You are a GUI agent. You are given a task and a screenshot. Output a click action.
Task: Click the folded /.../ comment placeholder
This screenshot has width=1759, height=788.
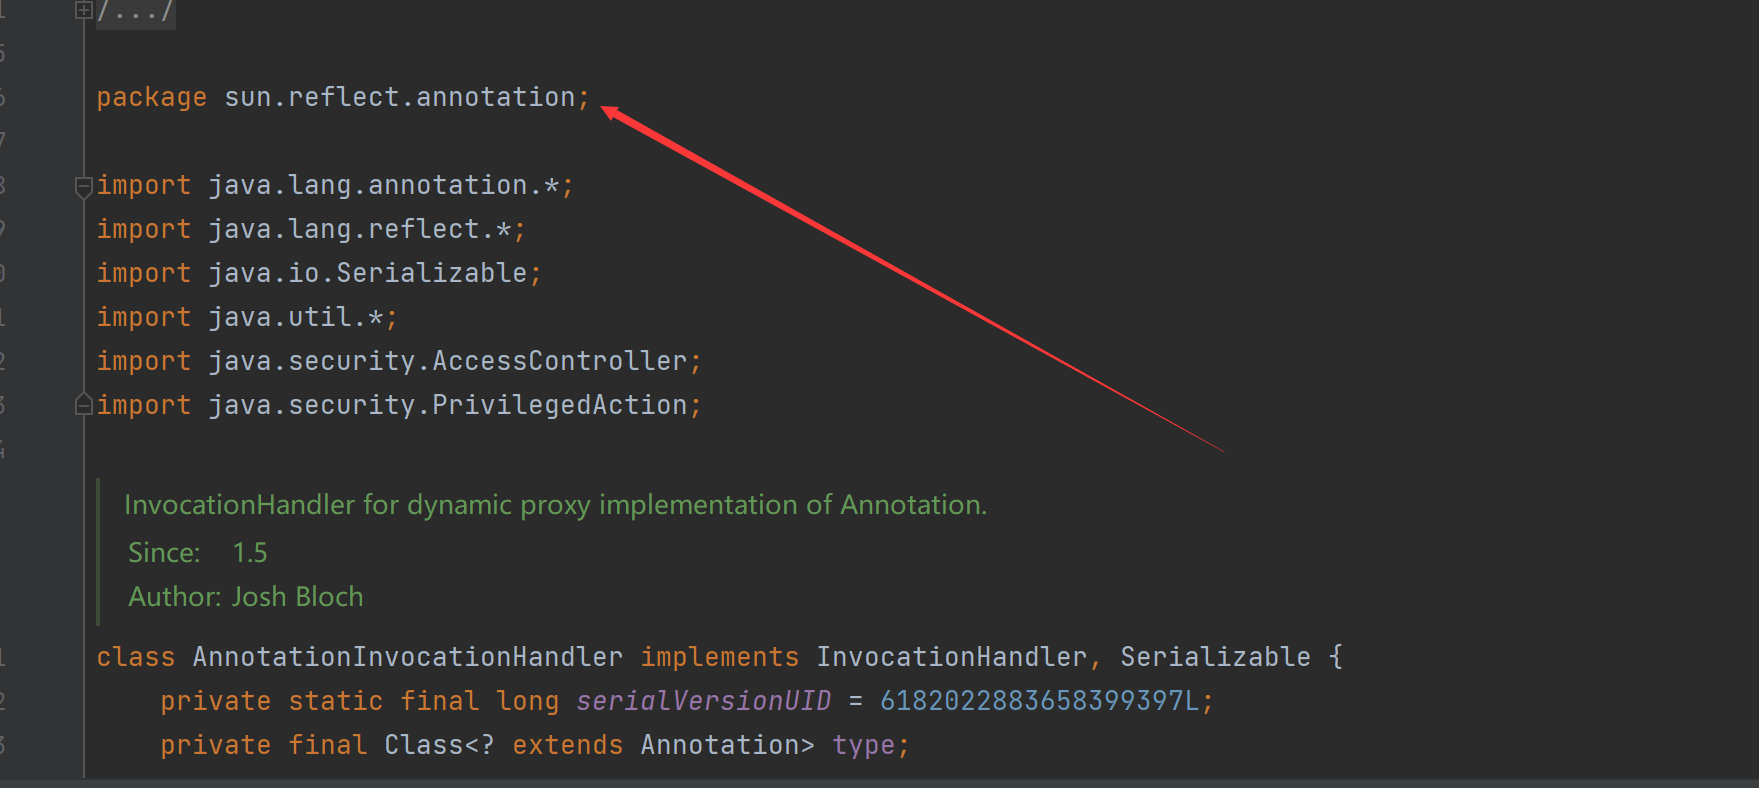coord(135,12)
